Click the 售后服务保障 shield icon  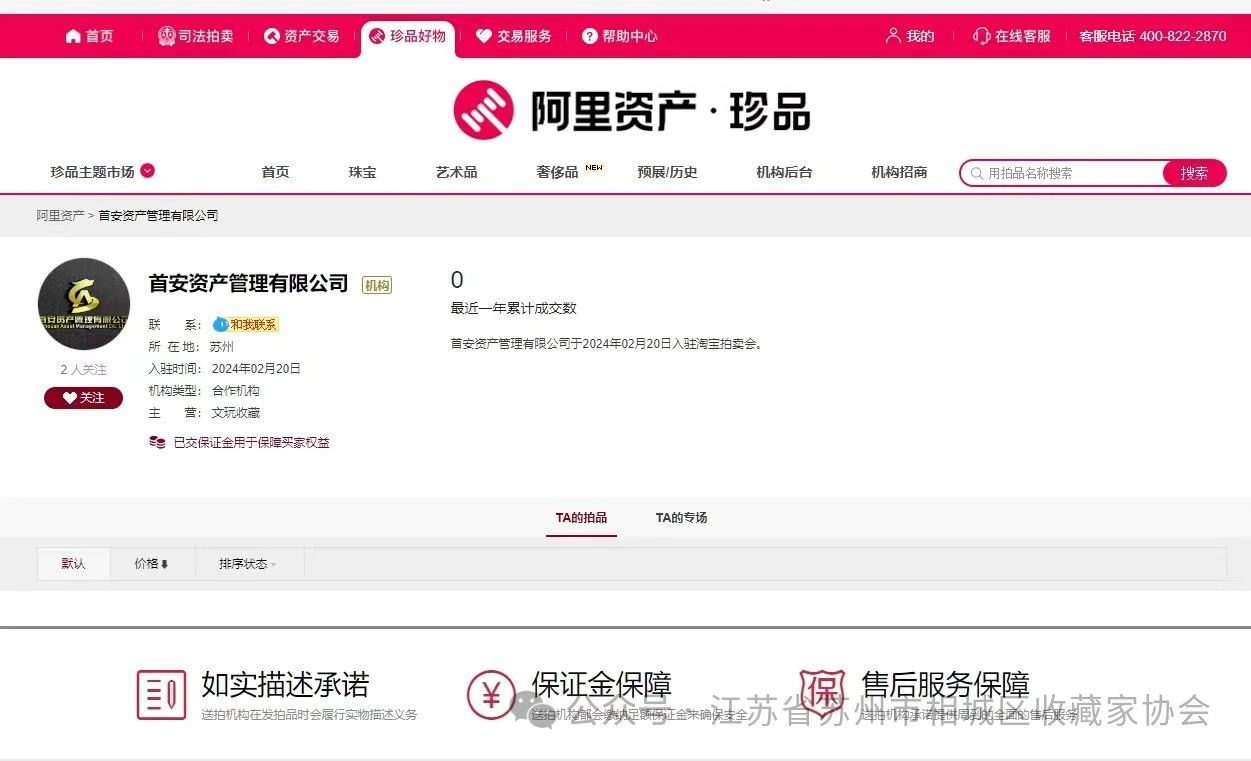coord(822,693)
